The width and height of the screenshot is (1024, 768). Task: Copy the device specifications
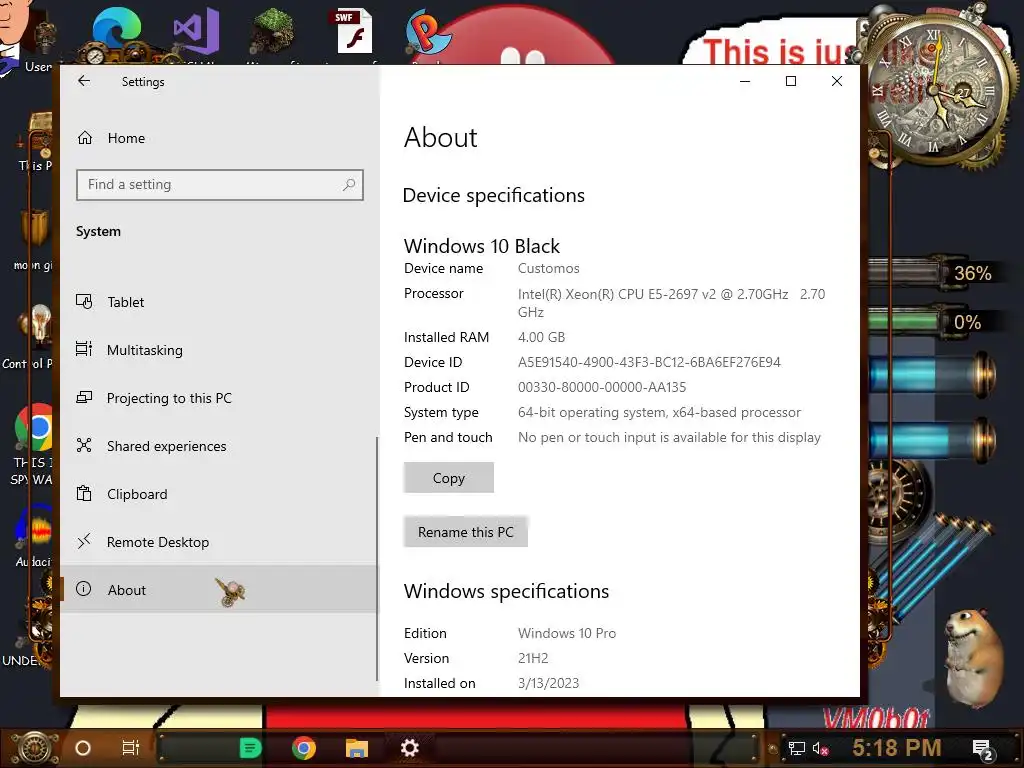coord(449,478)
